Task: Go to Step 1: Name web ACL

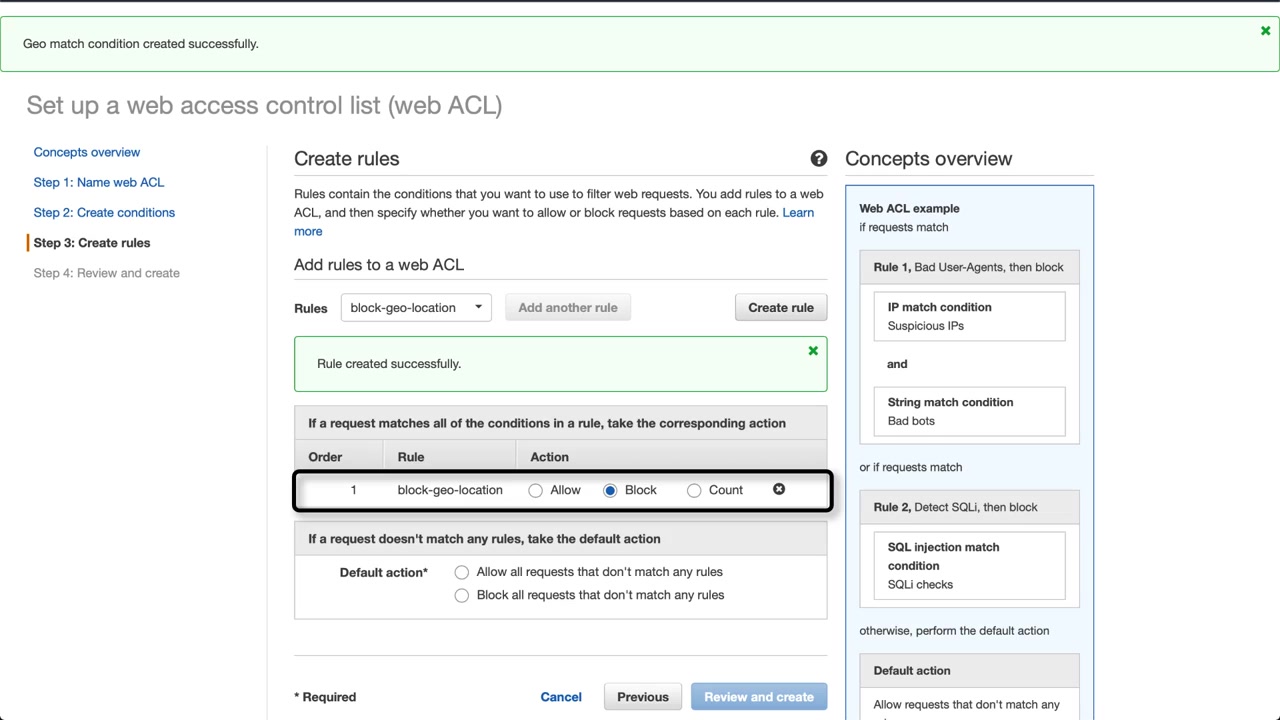Action: pyautogui.click(x=99, y=182)
